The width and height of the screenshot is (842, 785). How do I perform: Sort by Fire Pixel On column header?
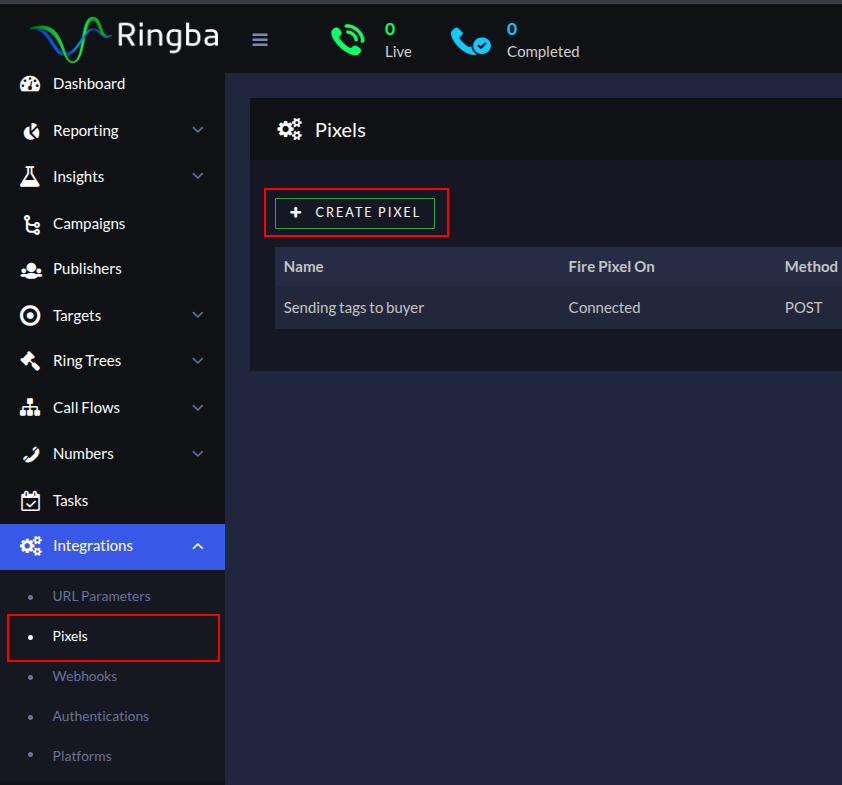click(x=611, y=267)
